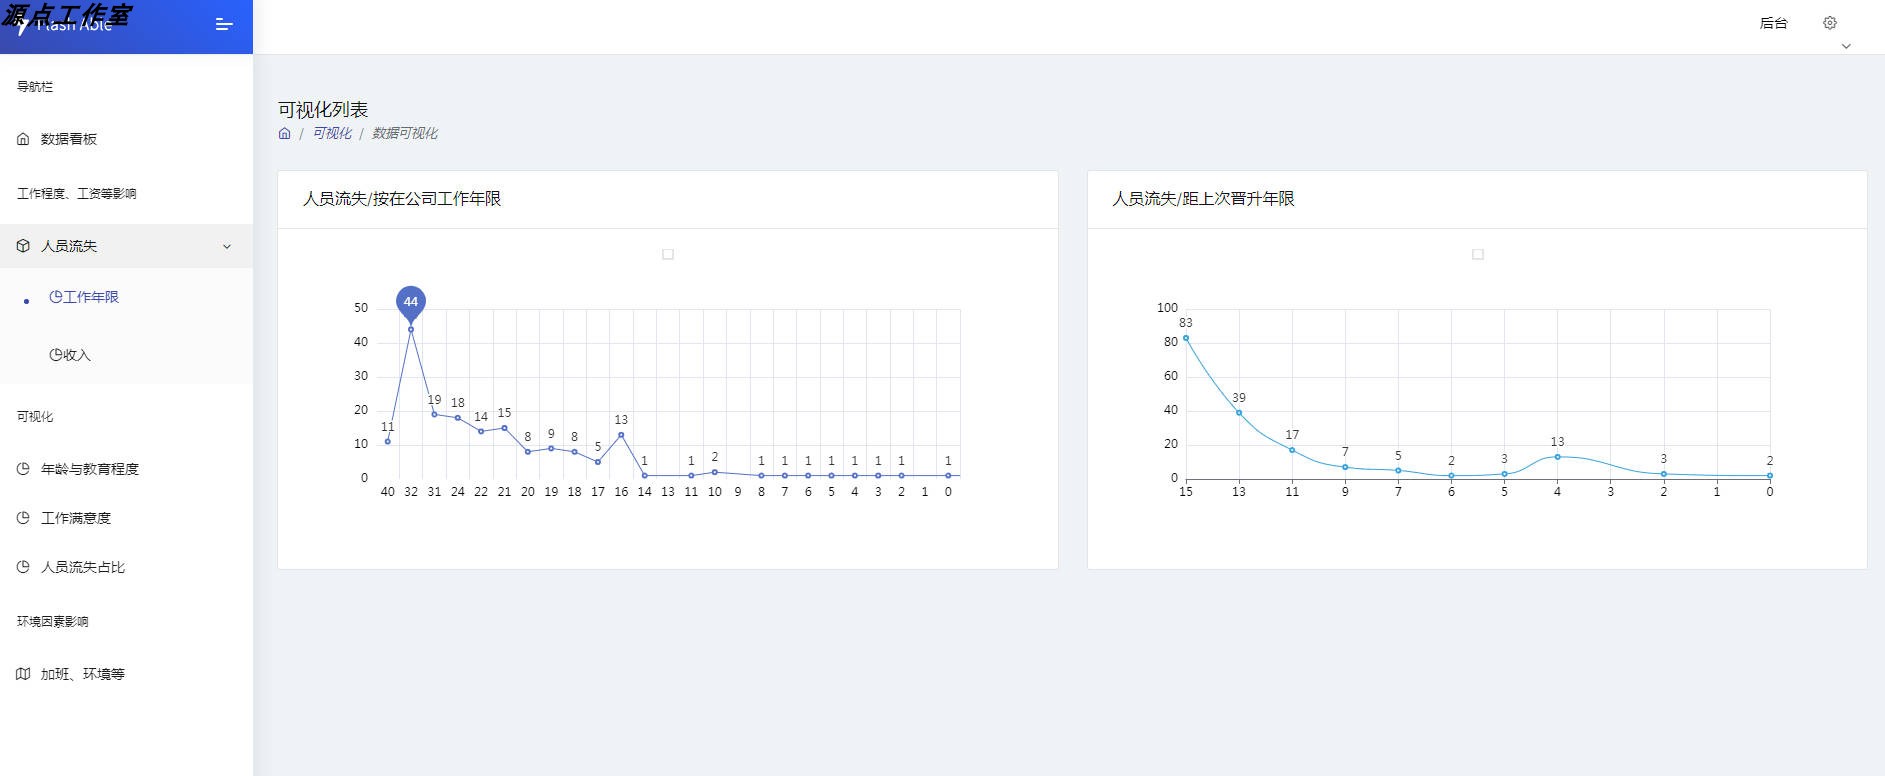Click the data point labeled 39
Image resolution: width=1885 pixels, height=776 pixels.
click(x=1239, y=413)
